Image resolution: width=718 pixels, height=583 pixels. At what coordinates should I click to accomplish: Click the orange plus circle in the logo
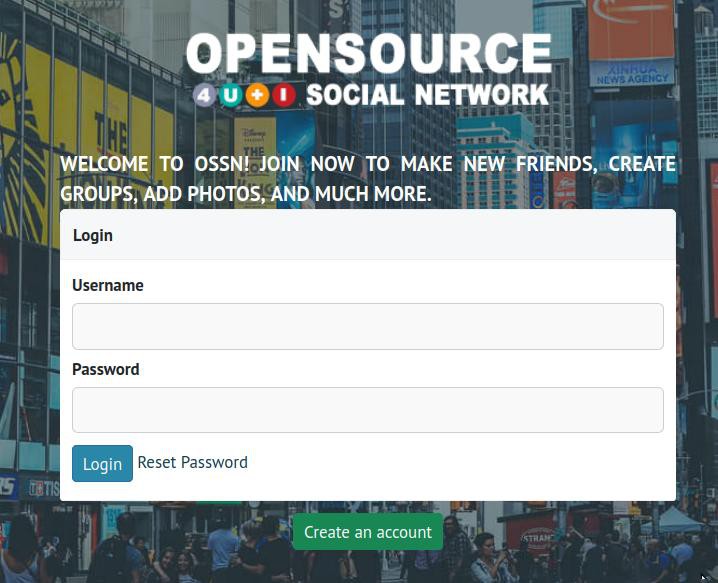coord(258,96)
